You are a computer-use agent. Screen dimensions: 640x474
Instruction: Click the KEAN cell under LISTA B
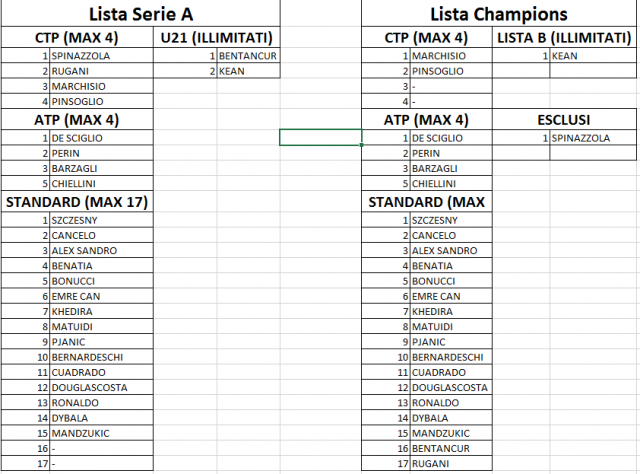click(x=593, y=56)
